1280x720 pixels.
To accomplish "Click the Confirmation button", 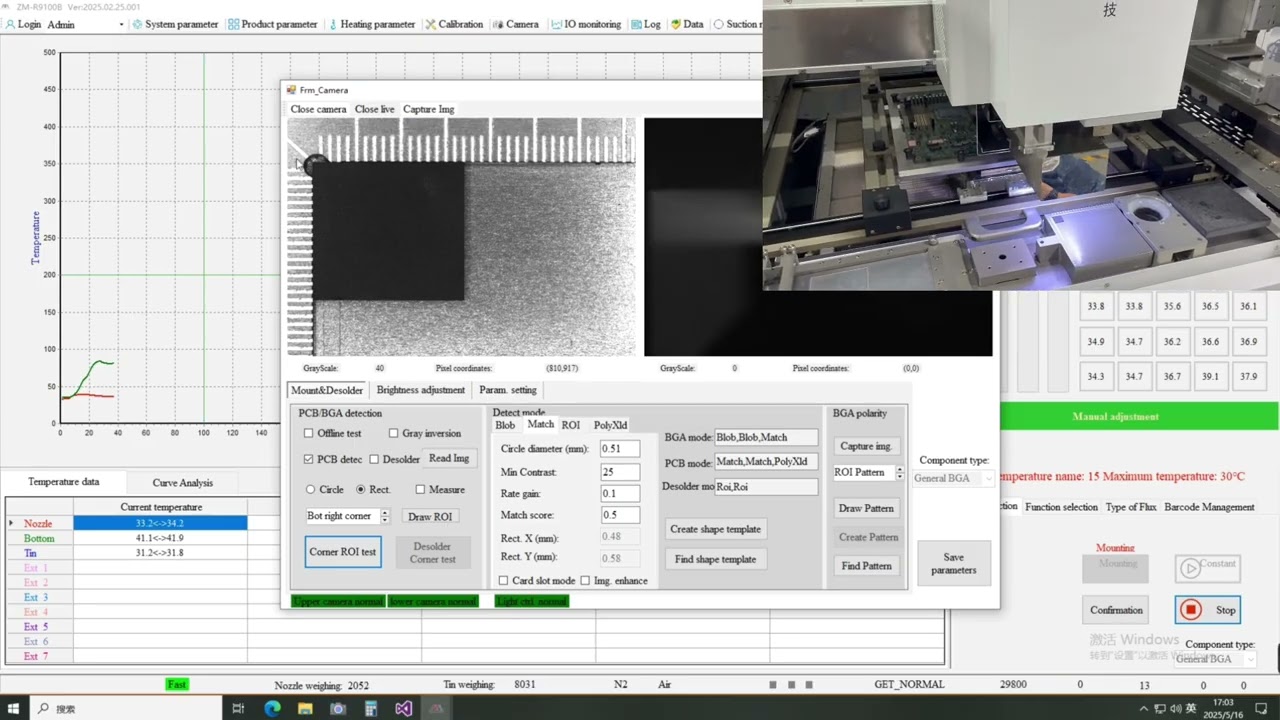I will pyautogui.click(x=1116, y=610).
